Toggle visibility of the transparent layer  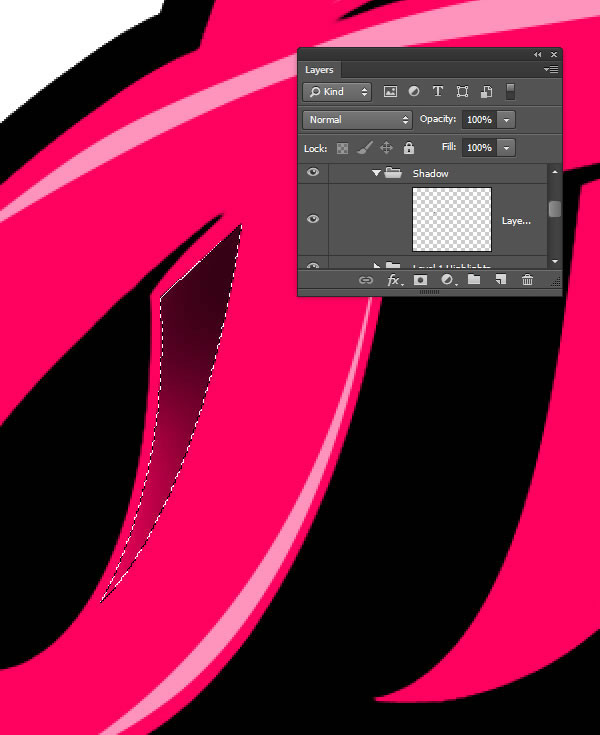point(313,219)
